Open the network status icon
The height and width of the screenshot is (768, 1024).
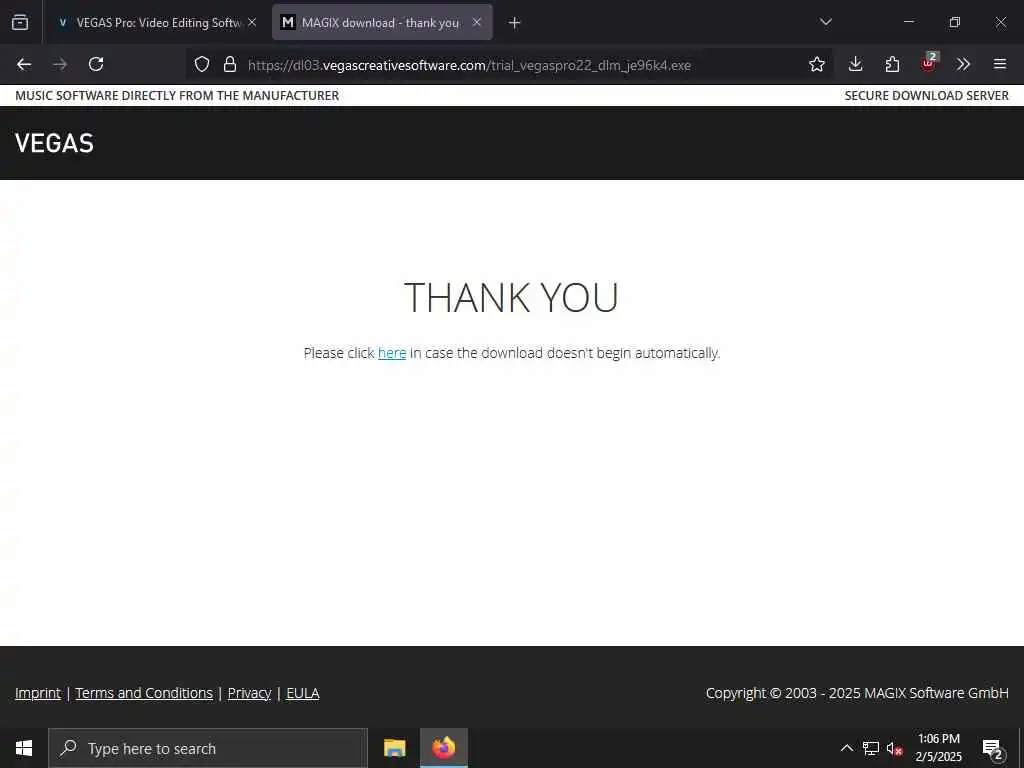[x=871, y=748]
